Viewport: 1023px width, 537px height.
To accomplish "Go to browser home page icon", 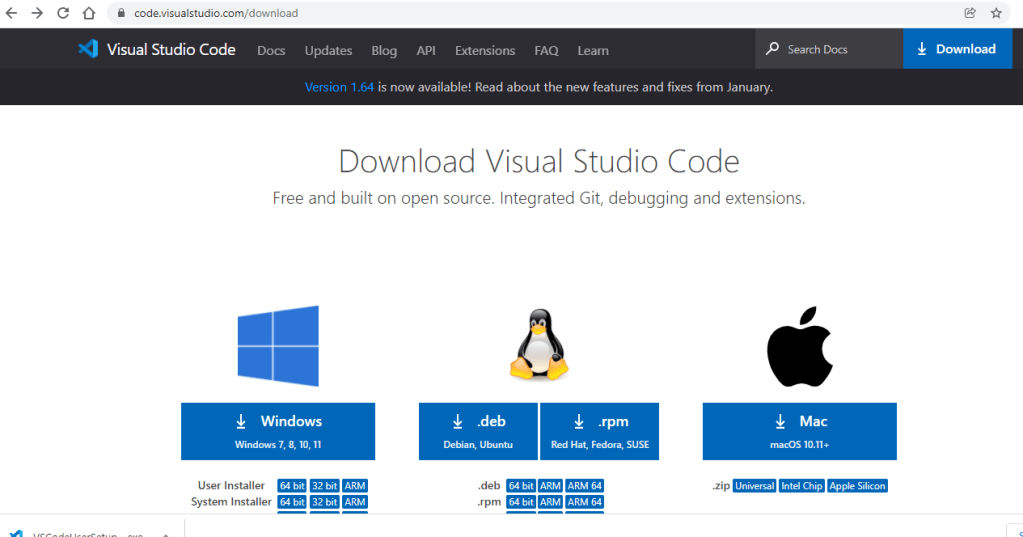I will (x=88, y=13).
